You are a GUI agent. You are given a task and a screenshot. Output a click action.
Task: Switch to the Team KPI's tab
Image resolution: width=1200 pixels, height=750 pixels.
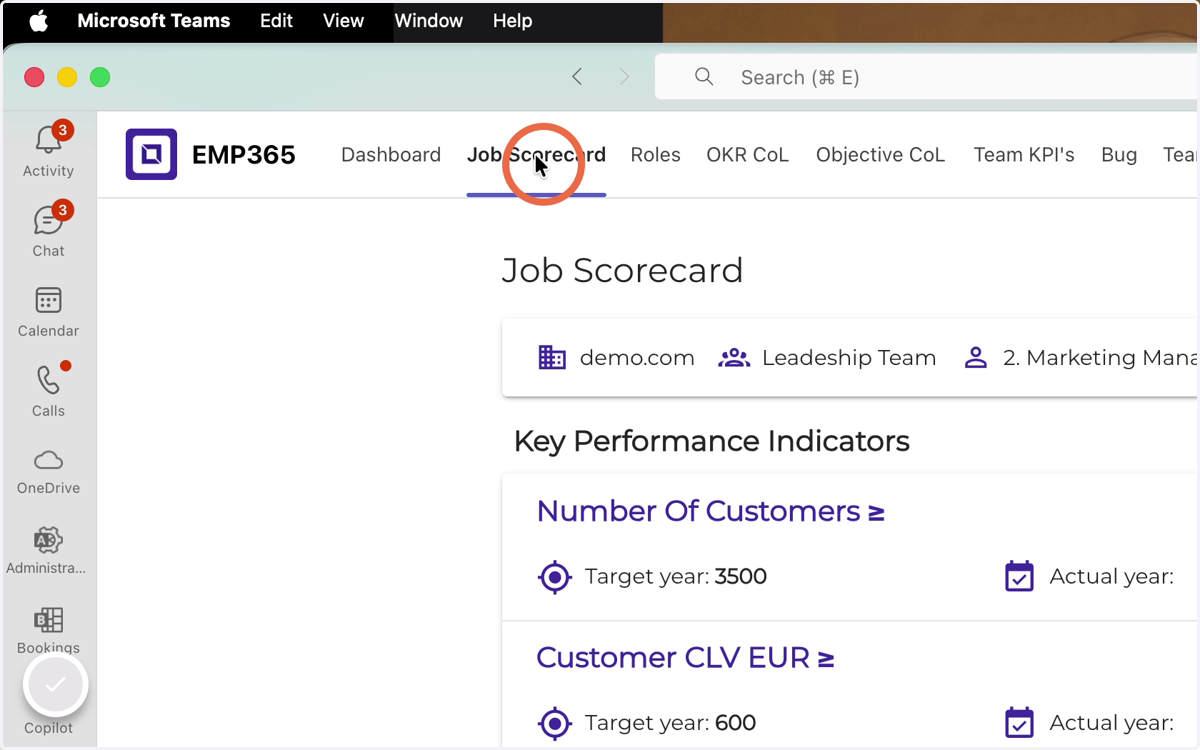click(1024, 155)
